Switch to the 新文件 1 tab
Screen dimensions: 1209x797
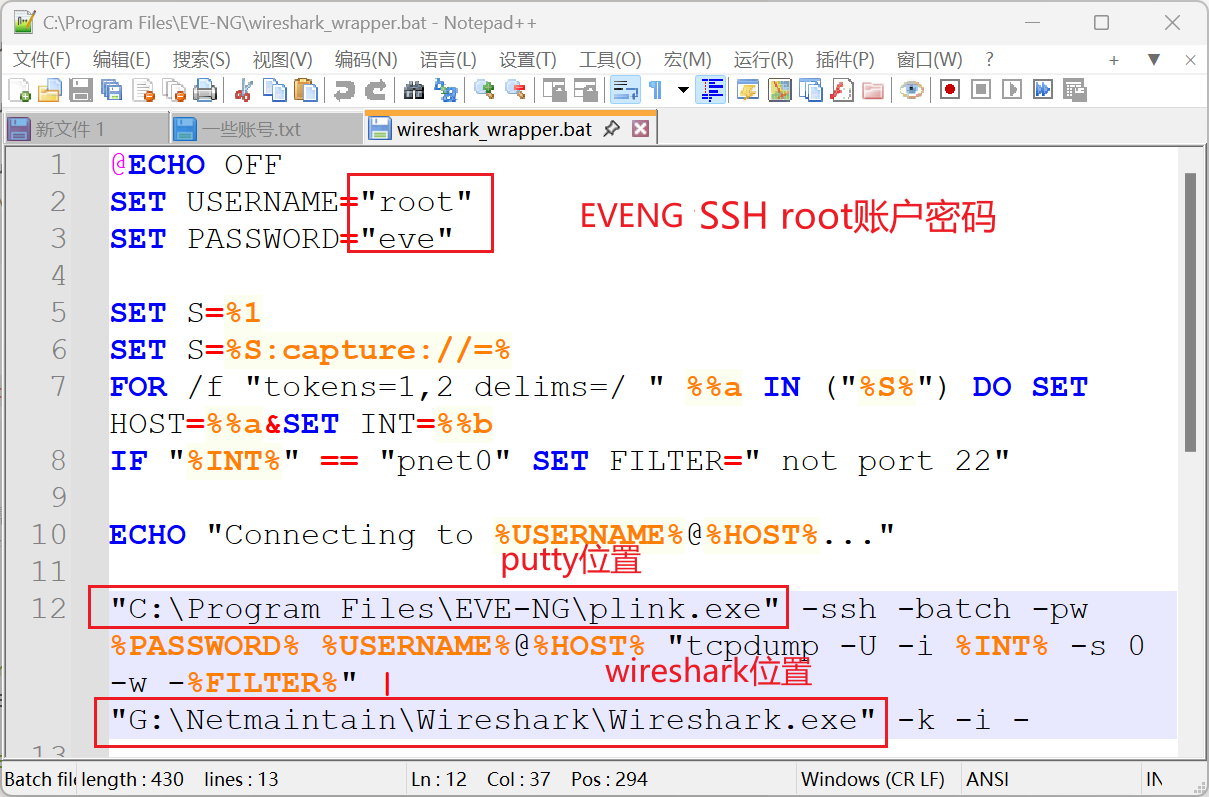pos(85,129)
